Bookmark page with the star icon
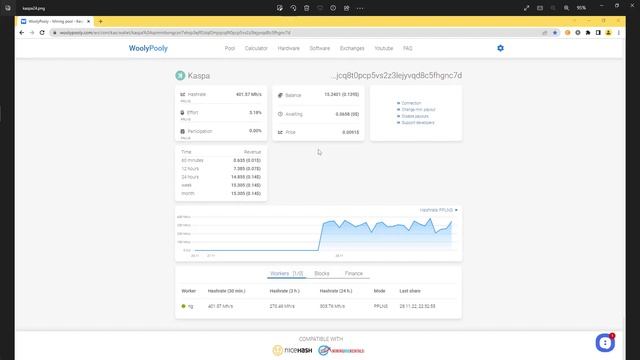This screenshot has height=360, width=640. pyautogui.click(x=555, y=33)
